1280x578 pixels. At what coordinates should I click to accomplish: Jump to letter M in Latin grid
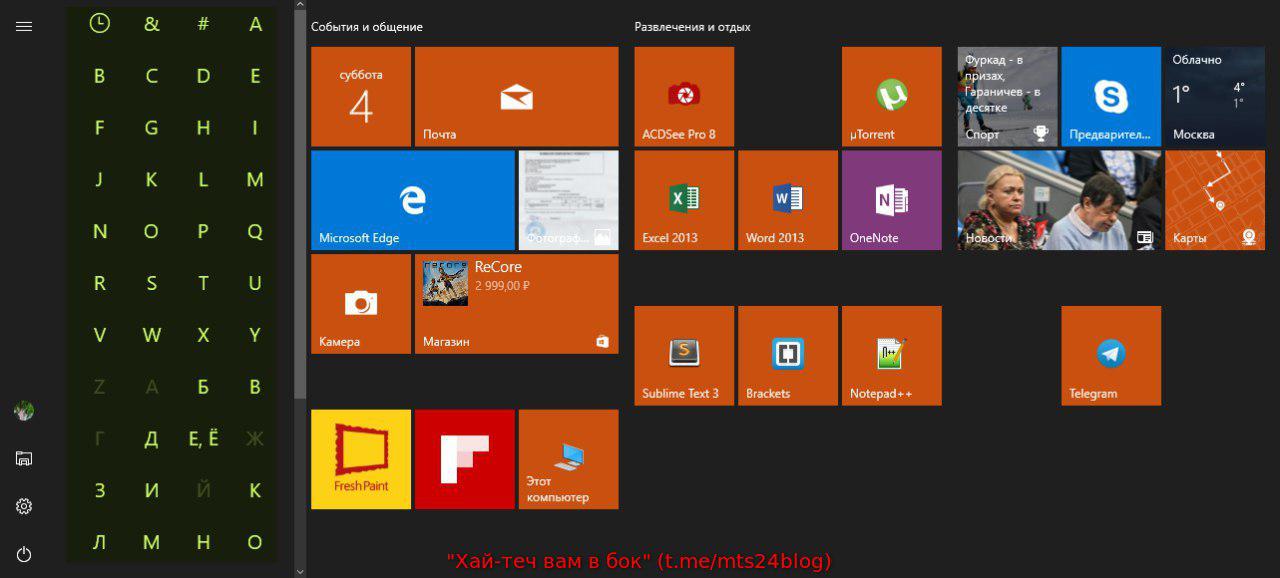tap(255, 179)
